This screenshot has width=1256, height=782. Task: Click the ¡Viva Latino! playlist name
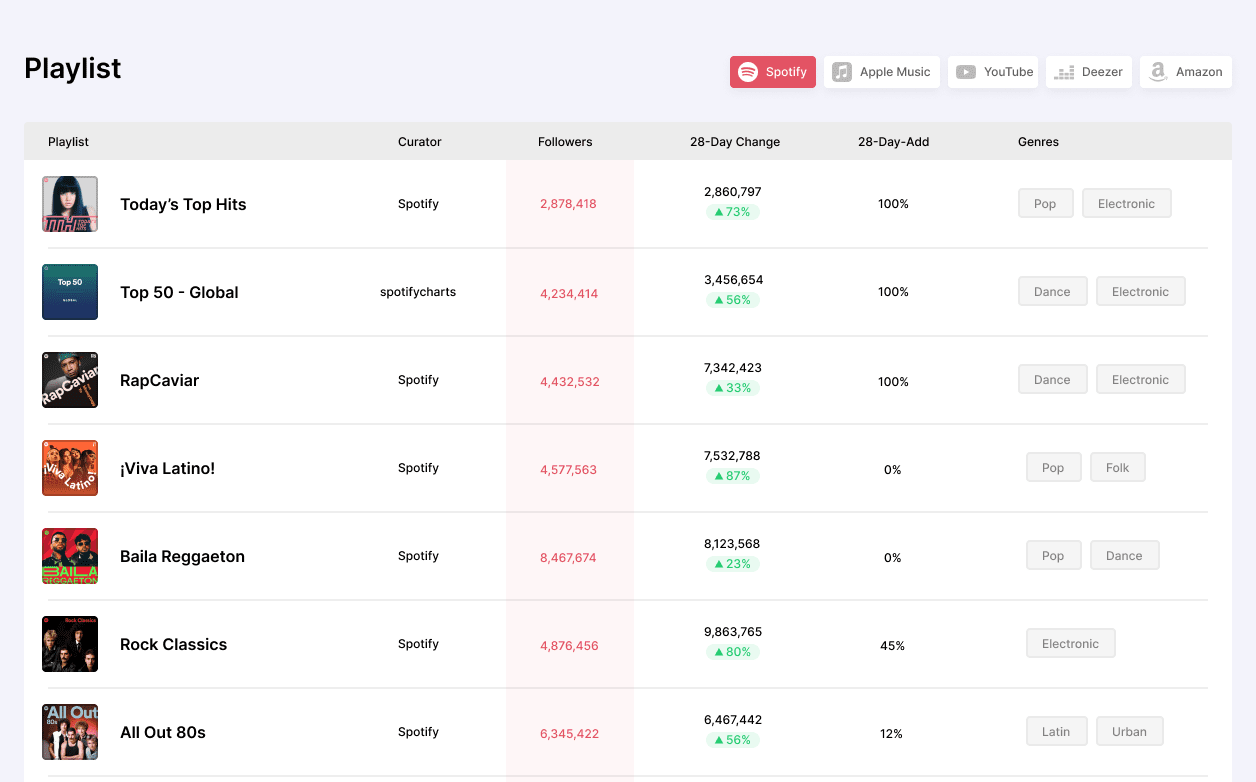[x=167, y=468]
